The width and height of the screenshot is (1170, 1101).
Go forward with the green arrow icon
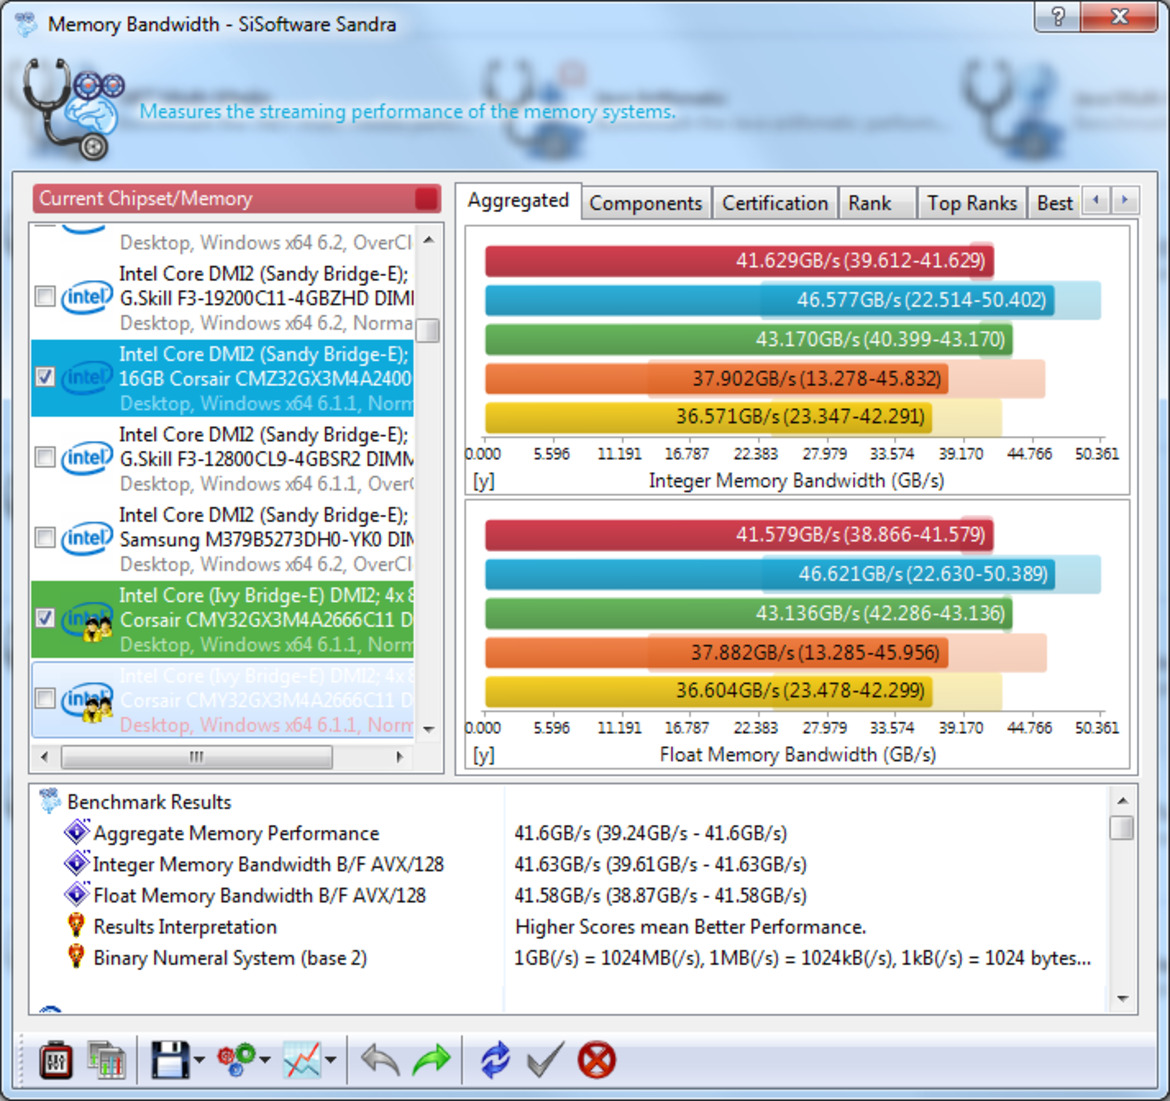click(x=431, y=1060)
